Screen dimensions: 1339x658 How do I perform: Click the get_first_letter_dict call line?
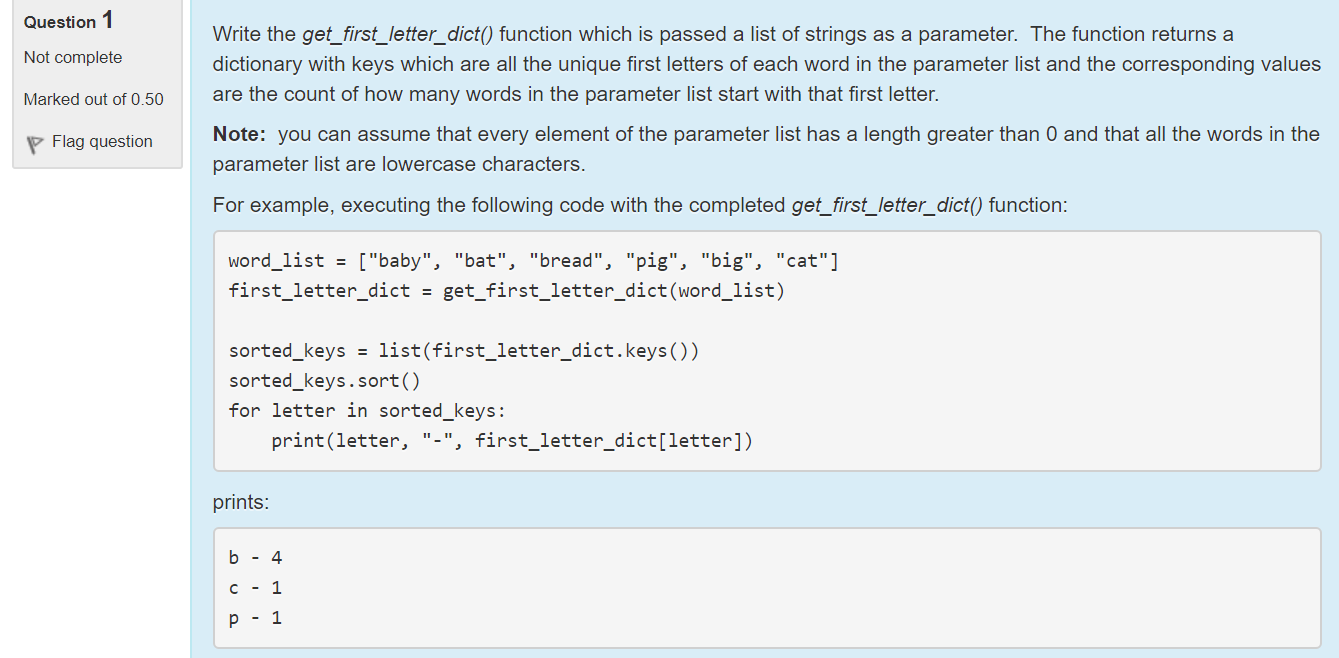pyautogui.click(x=506, y=290)
